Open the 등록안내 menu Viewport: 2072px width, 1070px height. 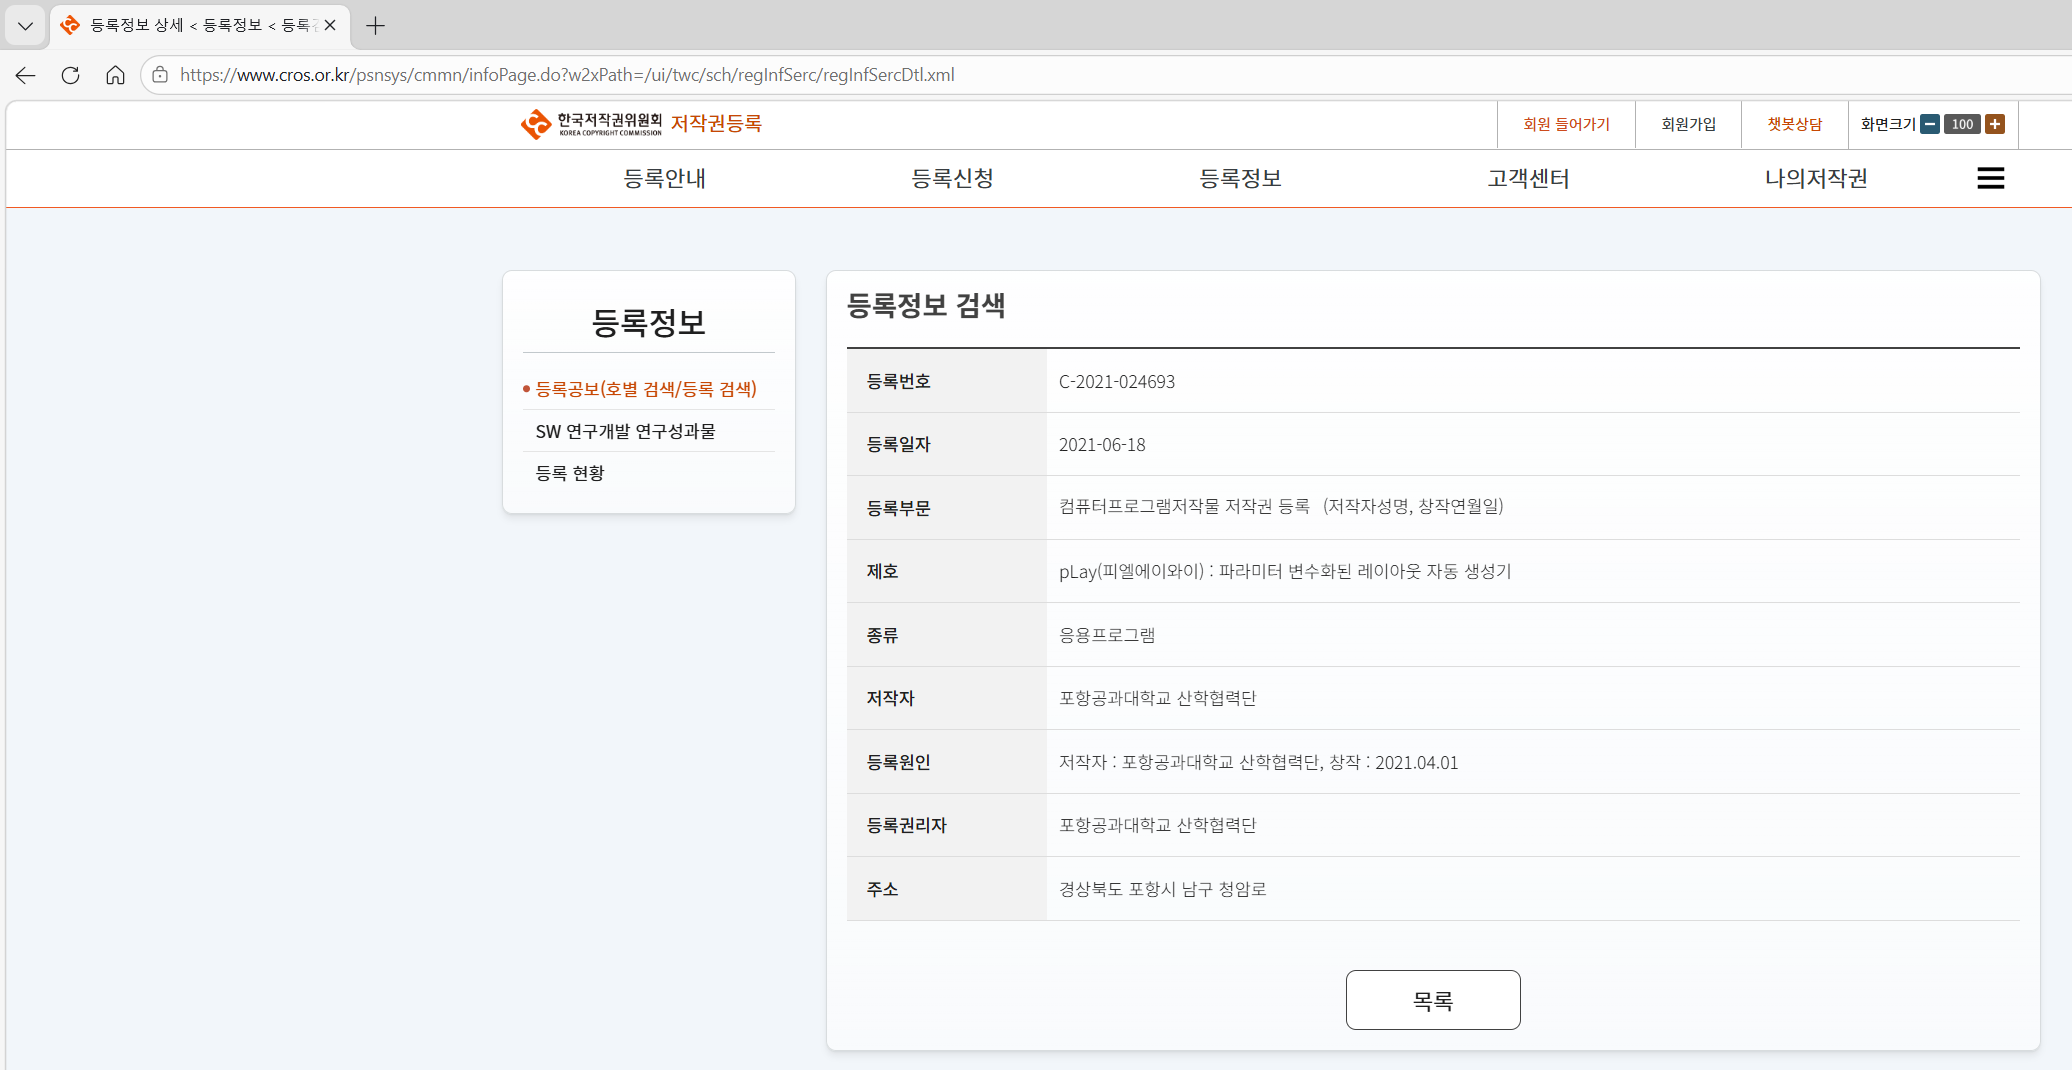coord(664,178)
